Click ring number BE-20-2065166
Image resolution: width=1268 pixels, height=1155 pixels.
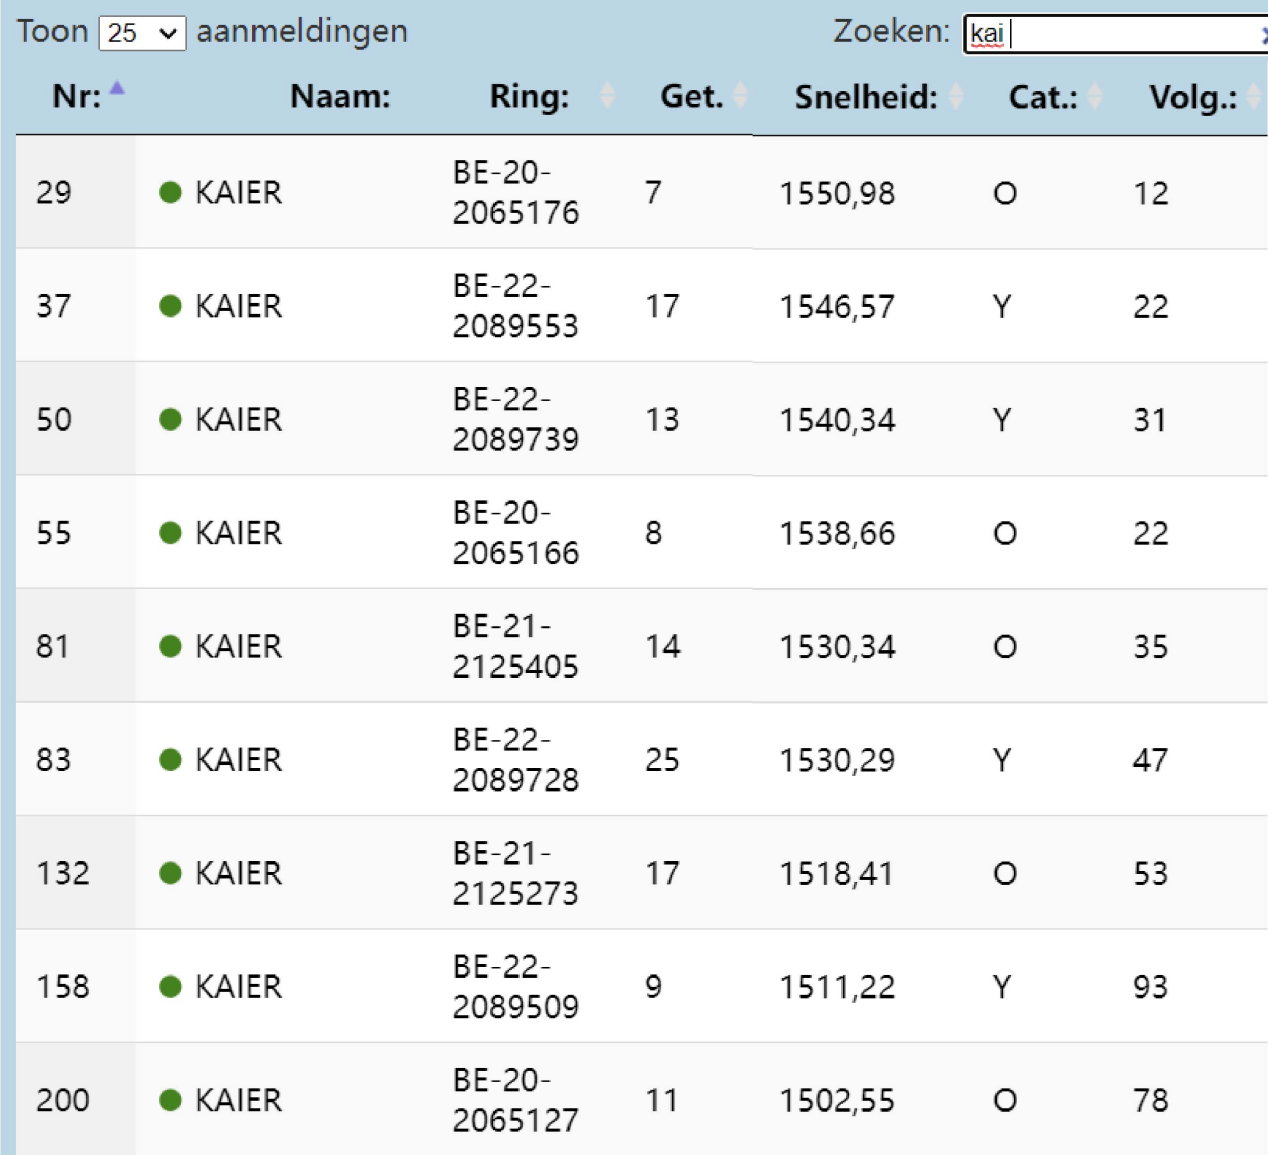515,532
